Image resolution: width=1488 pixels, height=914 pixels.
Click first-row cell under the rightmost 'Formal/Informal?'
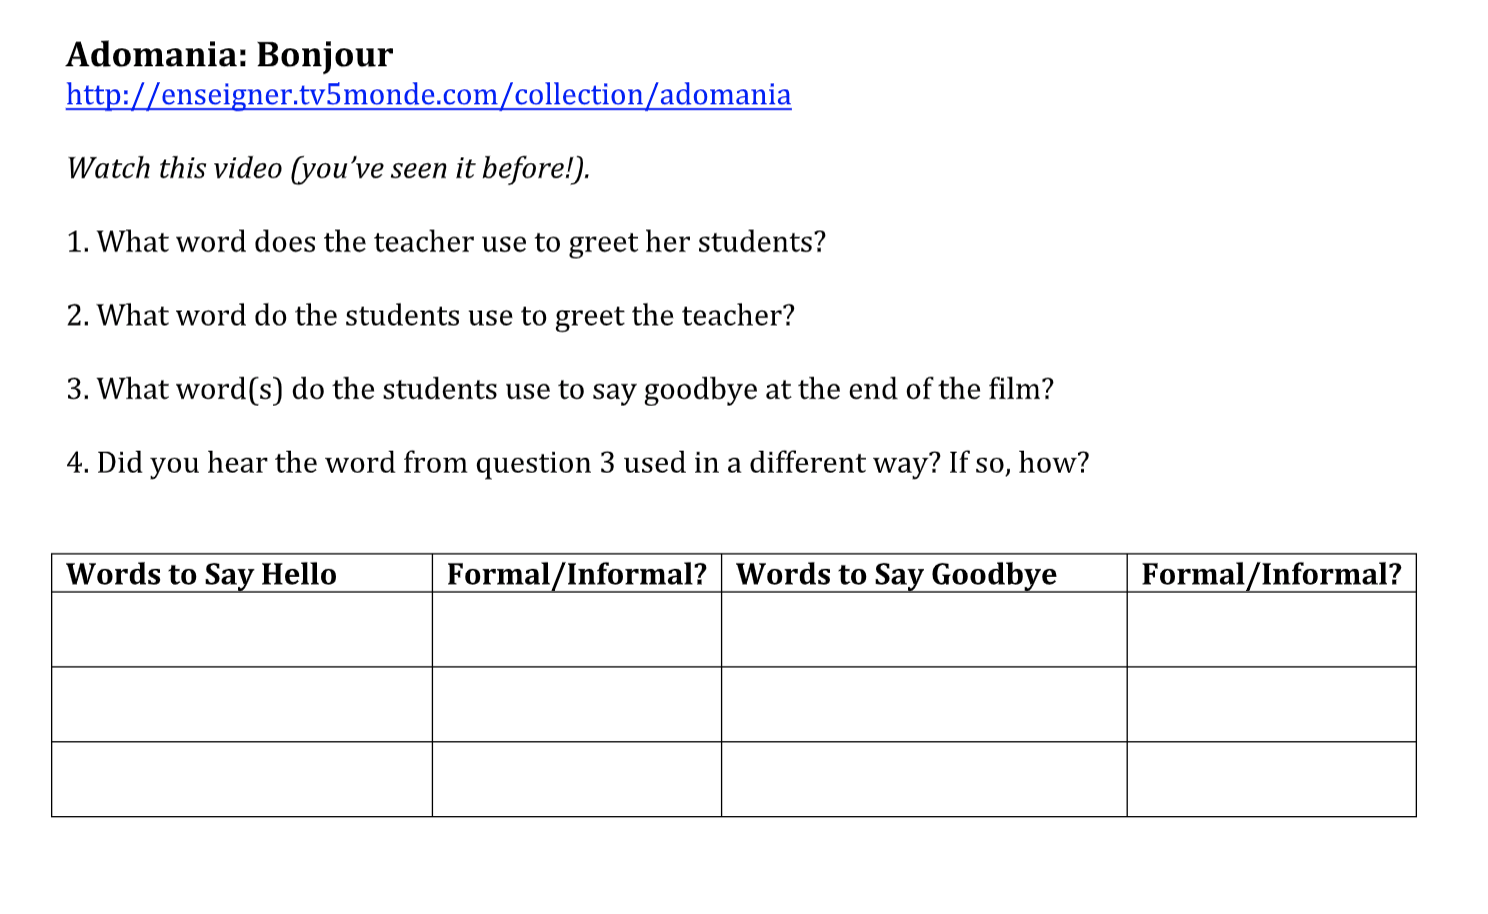pos(1271,630)
